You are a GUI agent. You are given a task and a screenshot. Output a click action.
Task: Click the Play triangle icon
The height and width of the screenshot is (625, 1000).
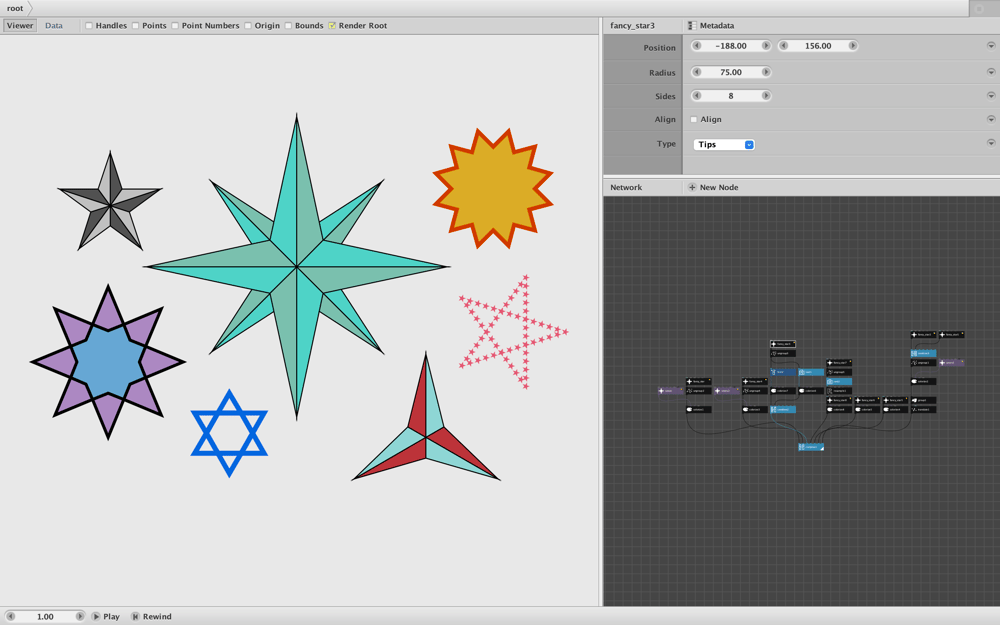[96, 616]
